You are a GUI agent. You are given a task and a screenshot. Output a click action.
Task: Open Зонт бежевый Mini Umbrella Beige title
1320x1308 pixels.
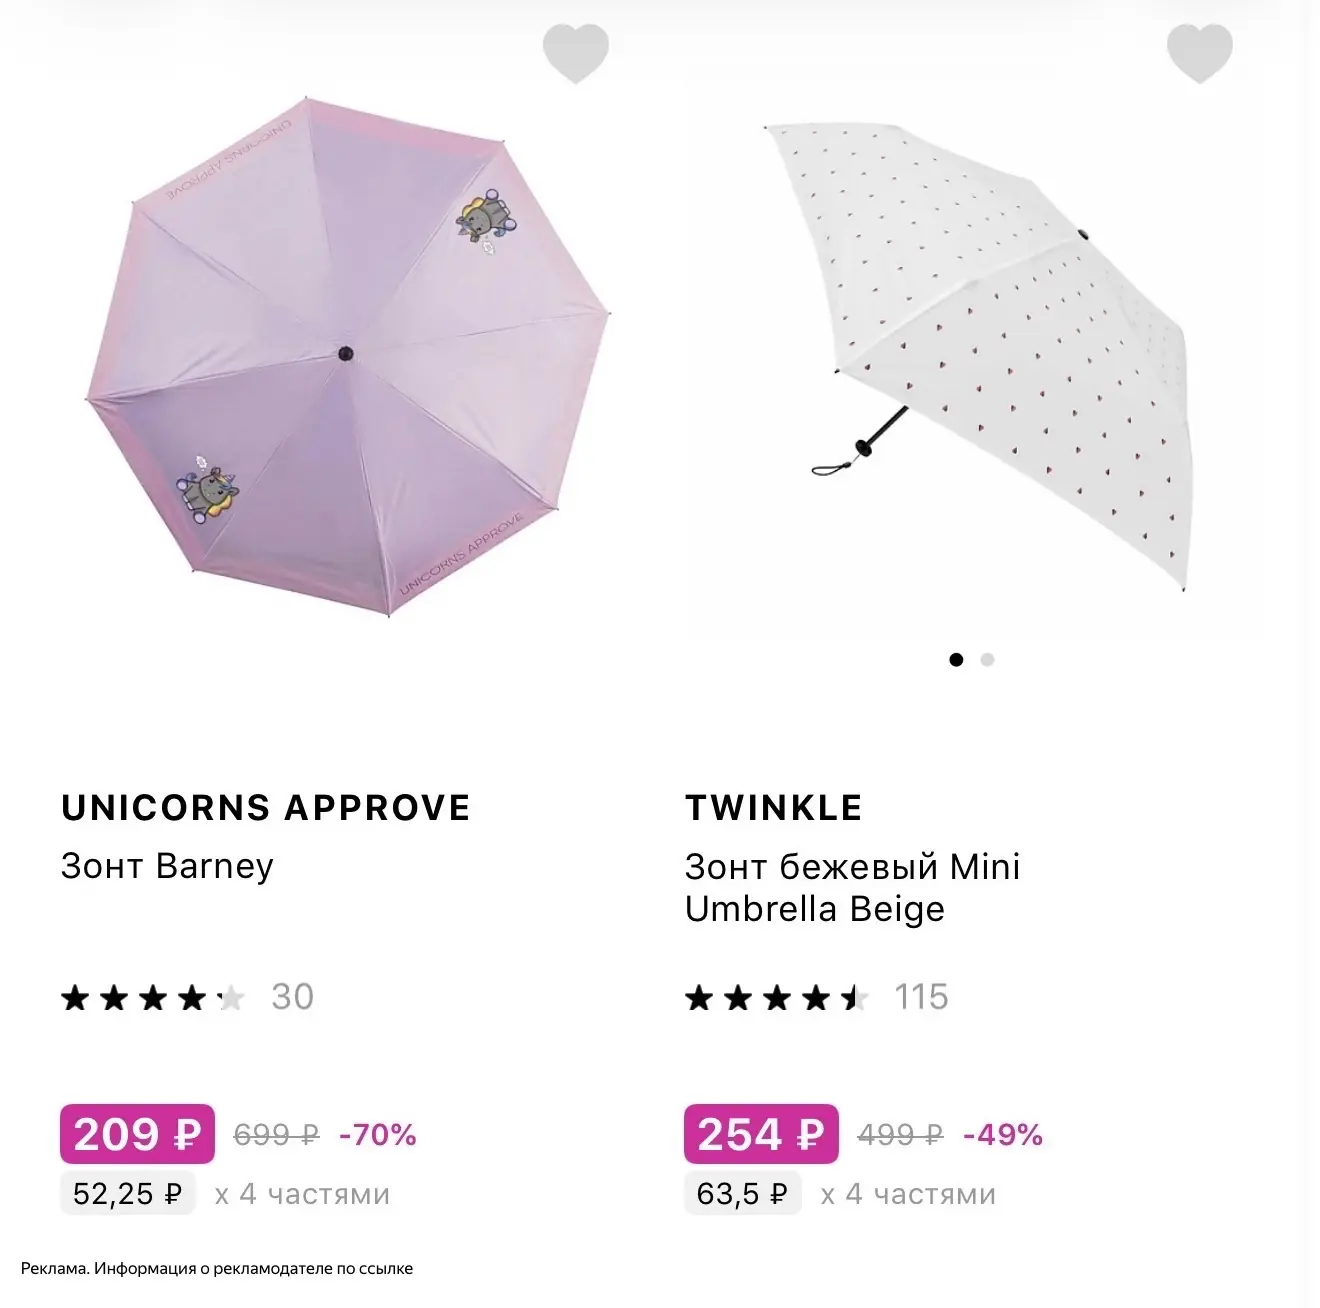click(852, 887)
